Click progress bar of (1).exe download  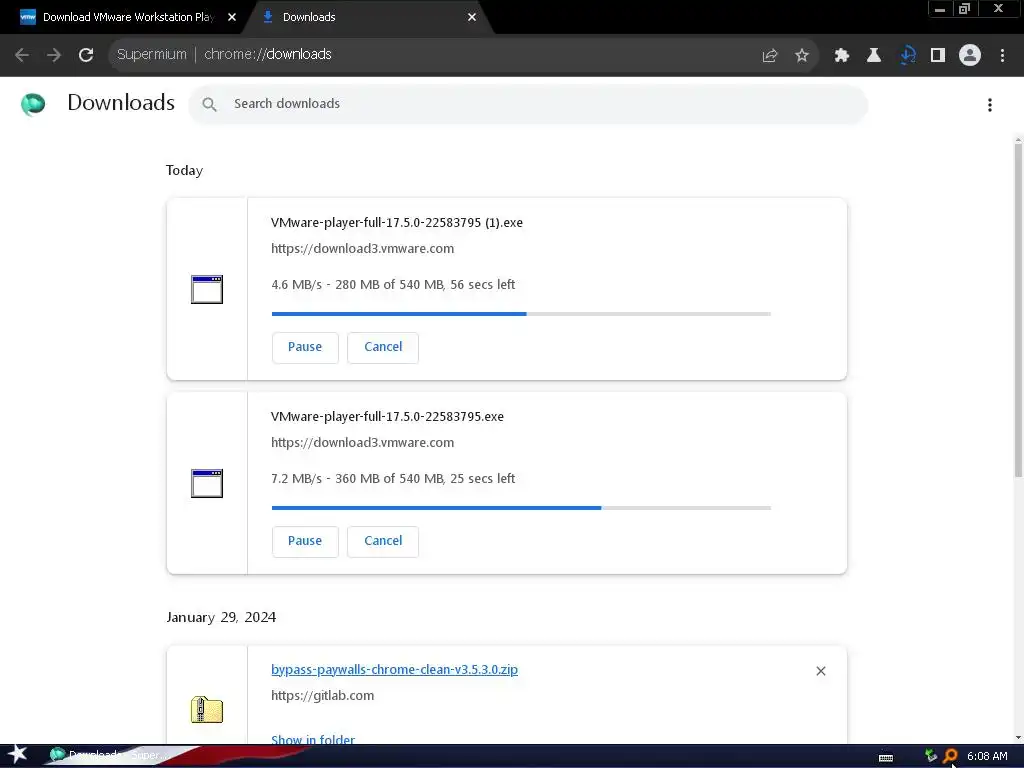pyautogui.click(x=521, y=314)
